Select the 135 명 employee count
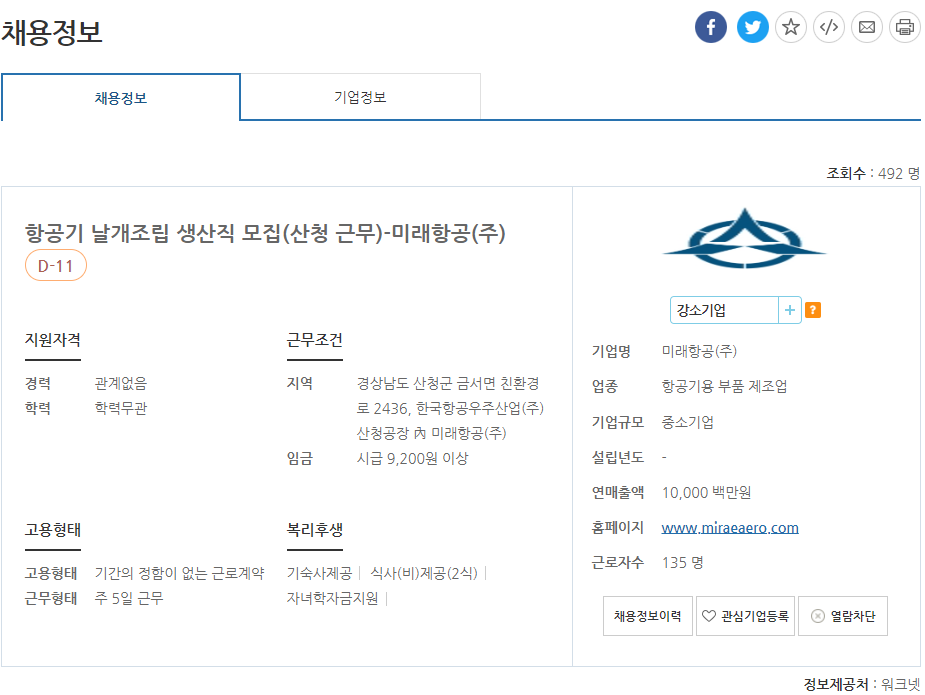Viewport: 925px width, 695px height. (682, 563)
